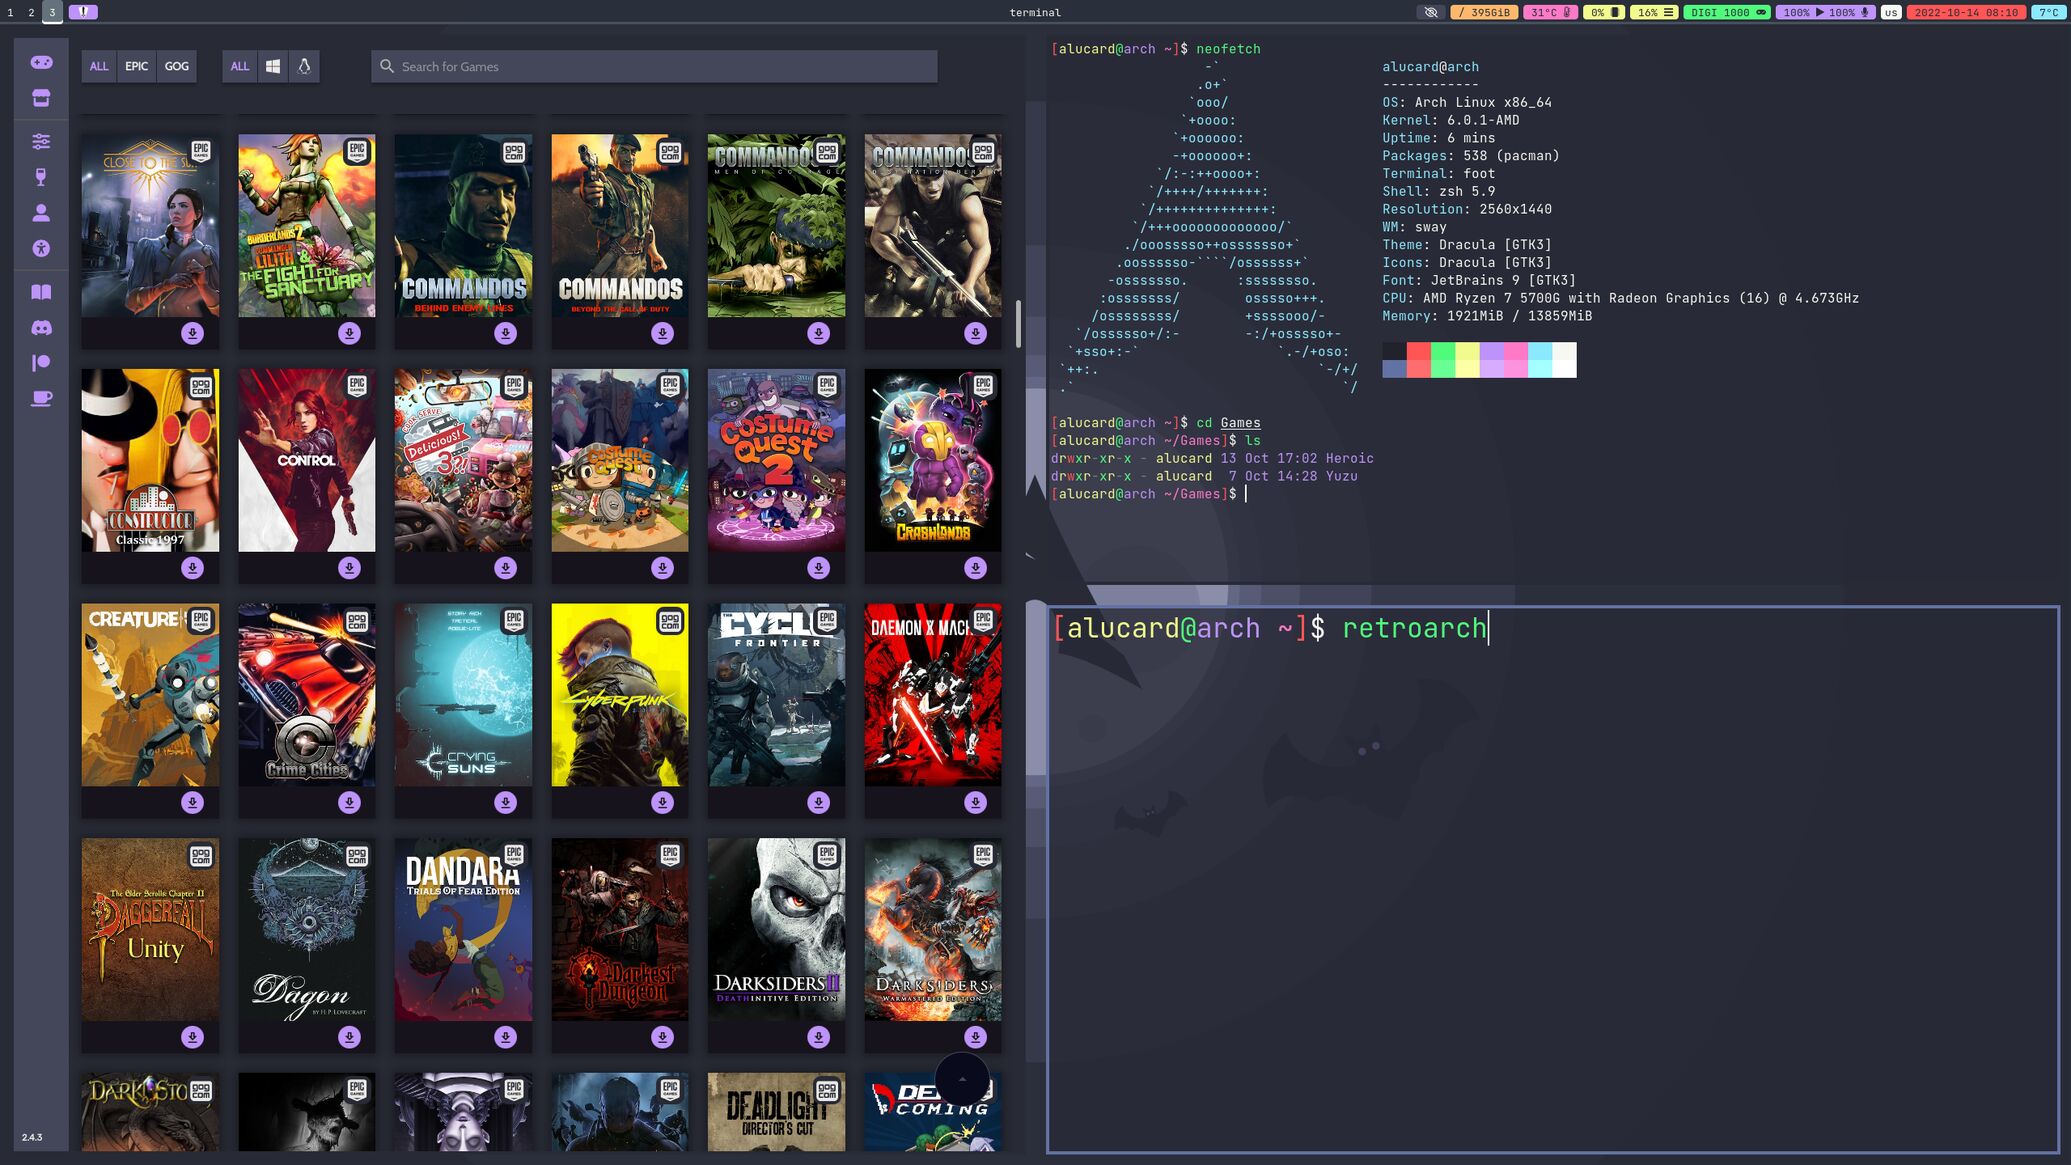Open Cook Serve Delicious 3 cover
Viewport: 2071px width, 1165px height.
463,460
